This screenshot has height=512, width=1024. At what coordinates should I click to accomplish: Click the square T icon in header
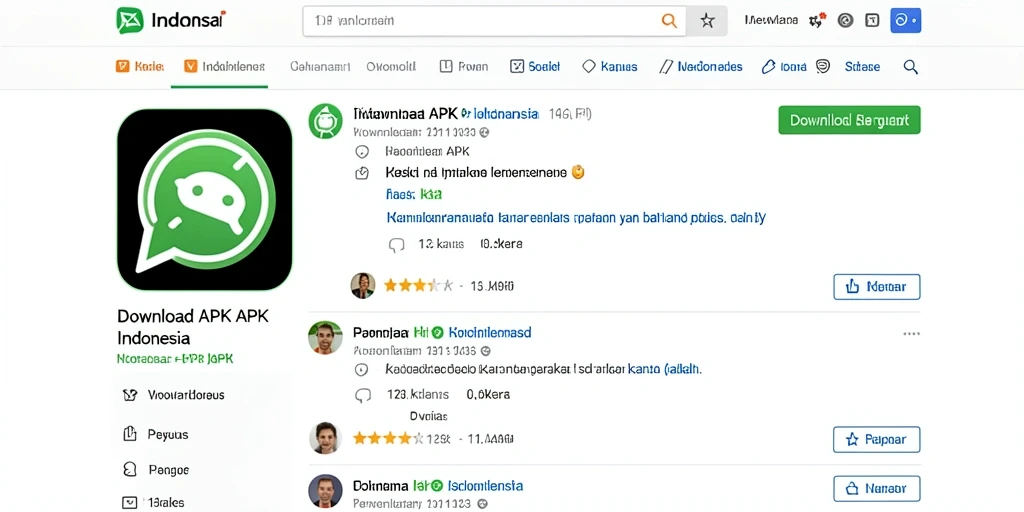coord(872,20)
